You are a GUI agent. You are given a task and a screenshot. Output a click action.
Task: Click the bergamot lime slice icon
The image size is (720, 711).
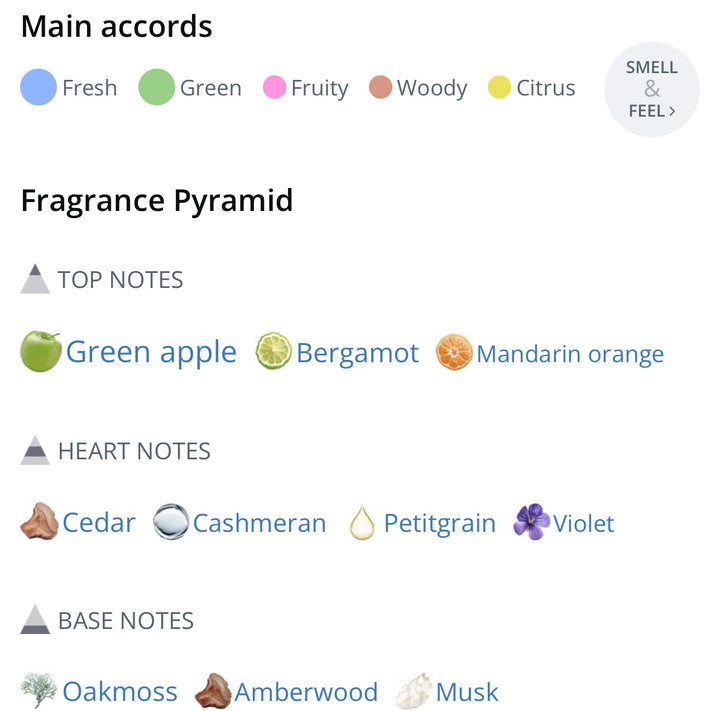pyautogui.click(x=273, y=351)
